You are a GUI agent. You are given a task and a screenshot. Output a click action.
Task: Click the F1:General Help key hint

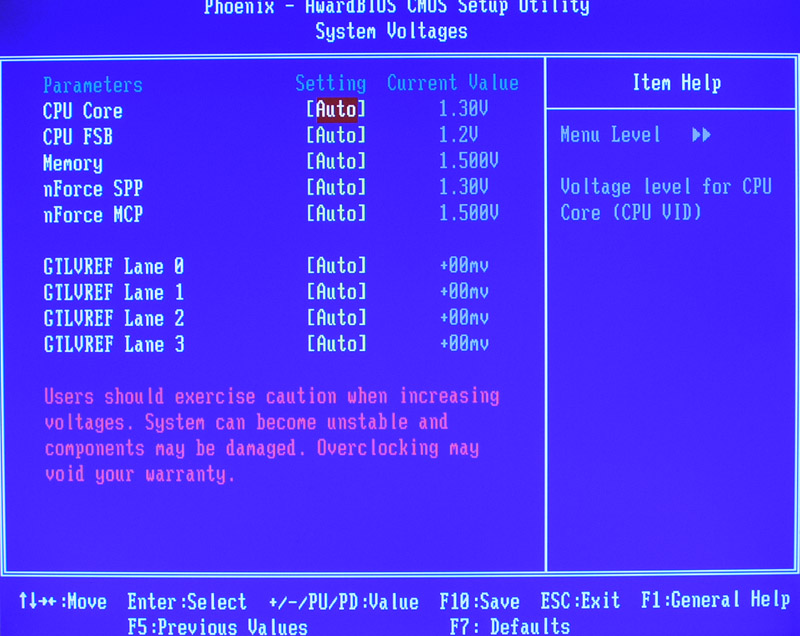click(x=716, y=600)
